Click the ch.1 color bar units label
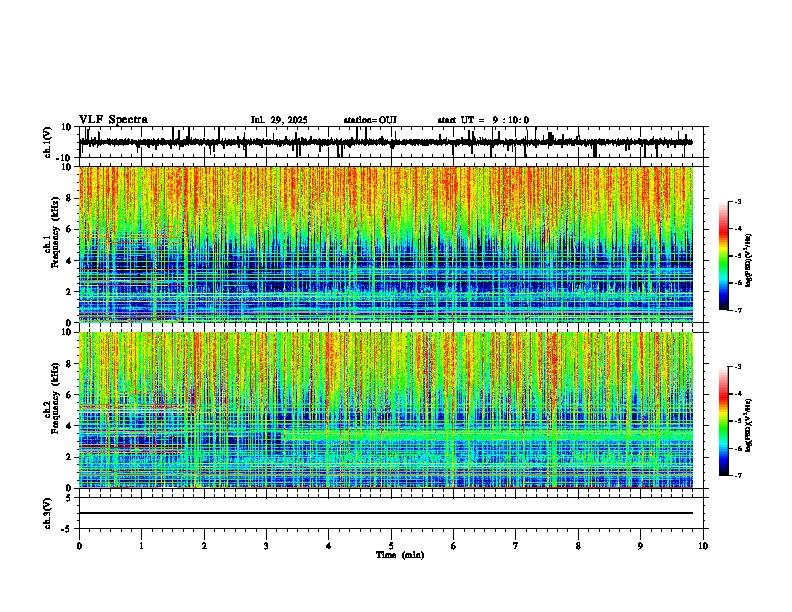 pyautogui.click(x=749, y=260)
